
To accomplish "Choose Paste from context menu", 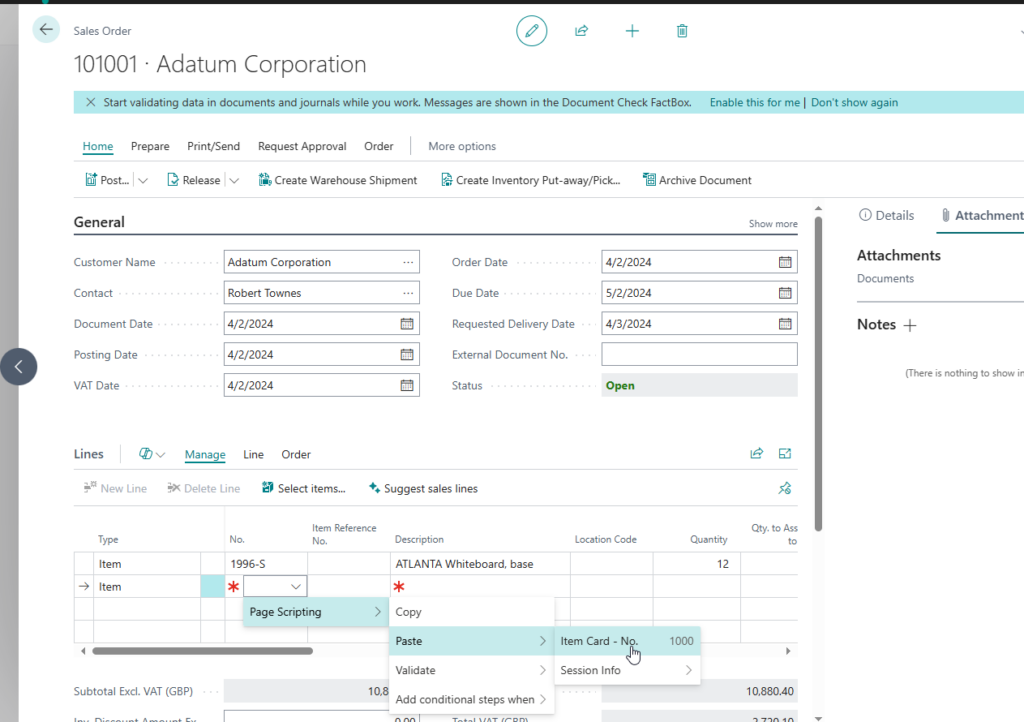I will pos(472,641).
